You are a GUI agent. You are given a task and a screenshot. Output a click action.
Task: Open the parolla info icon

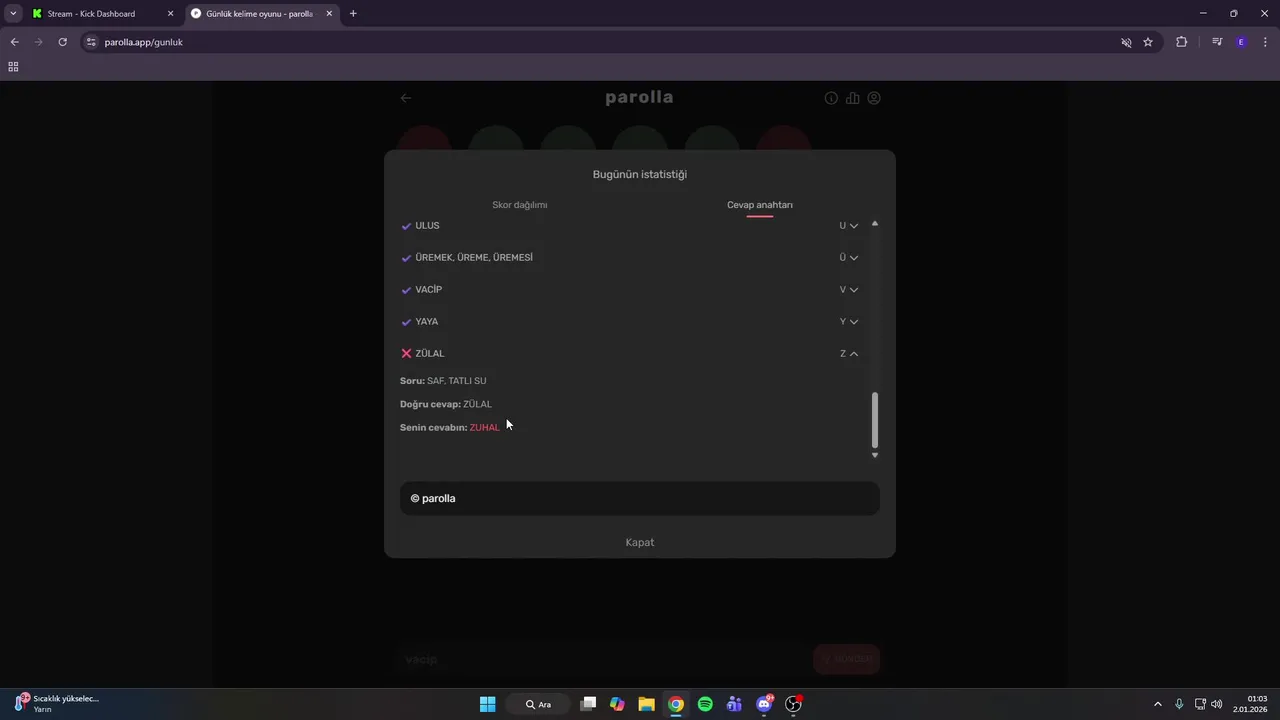(x=831, y=98)
